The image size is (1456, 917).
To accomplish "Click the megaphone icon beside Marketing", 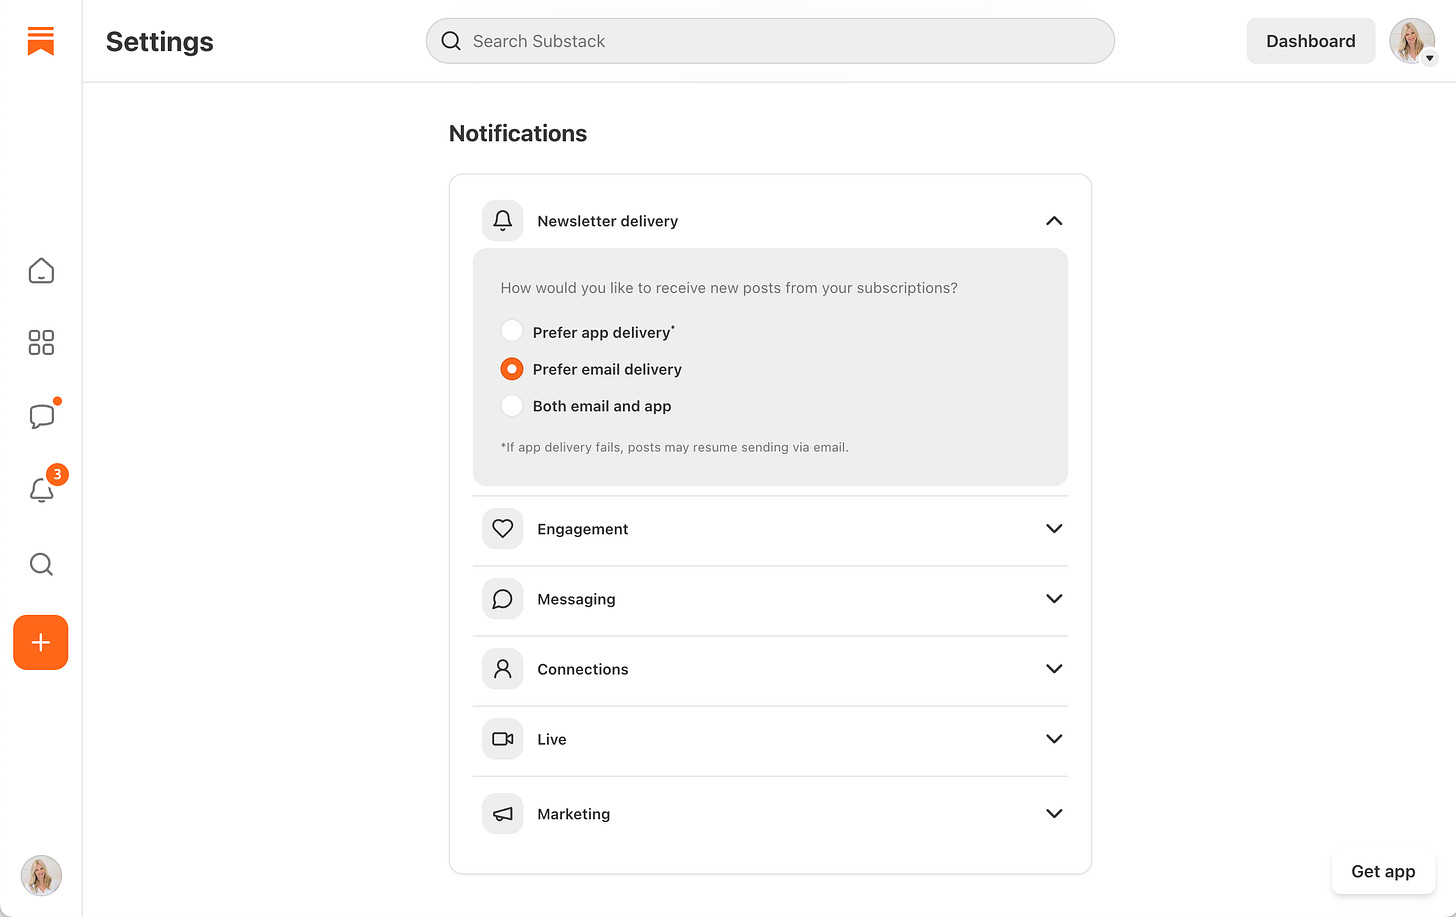I will 503,814.
